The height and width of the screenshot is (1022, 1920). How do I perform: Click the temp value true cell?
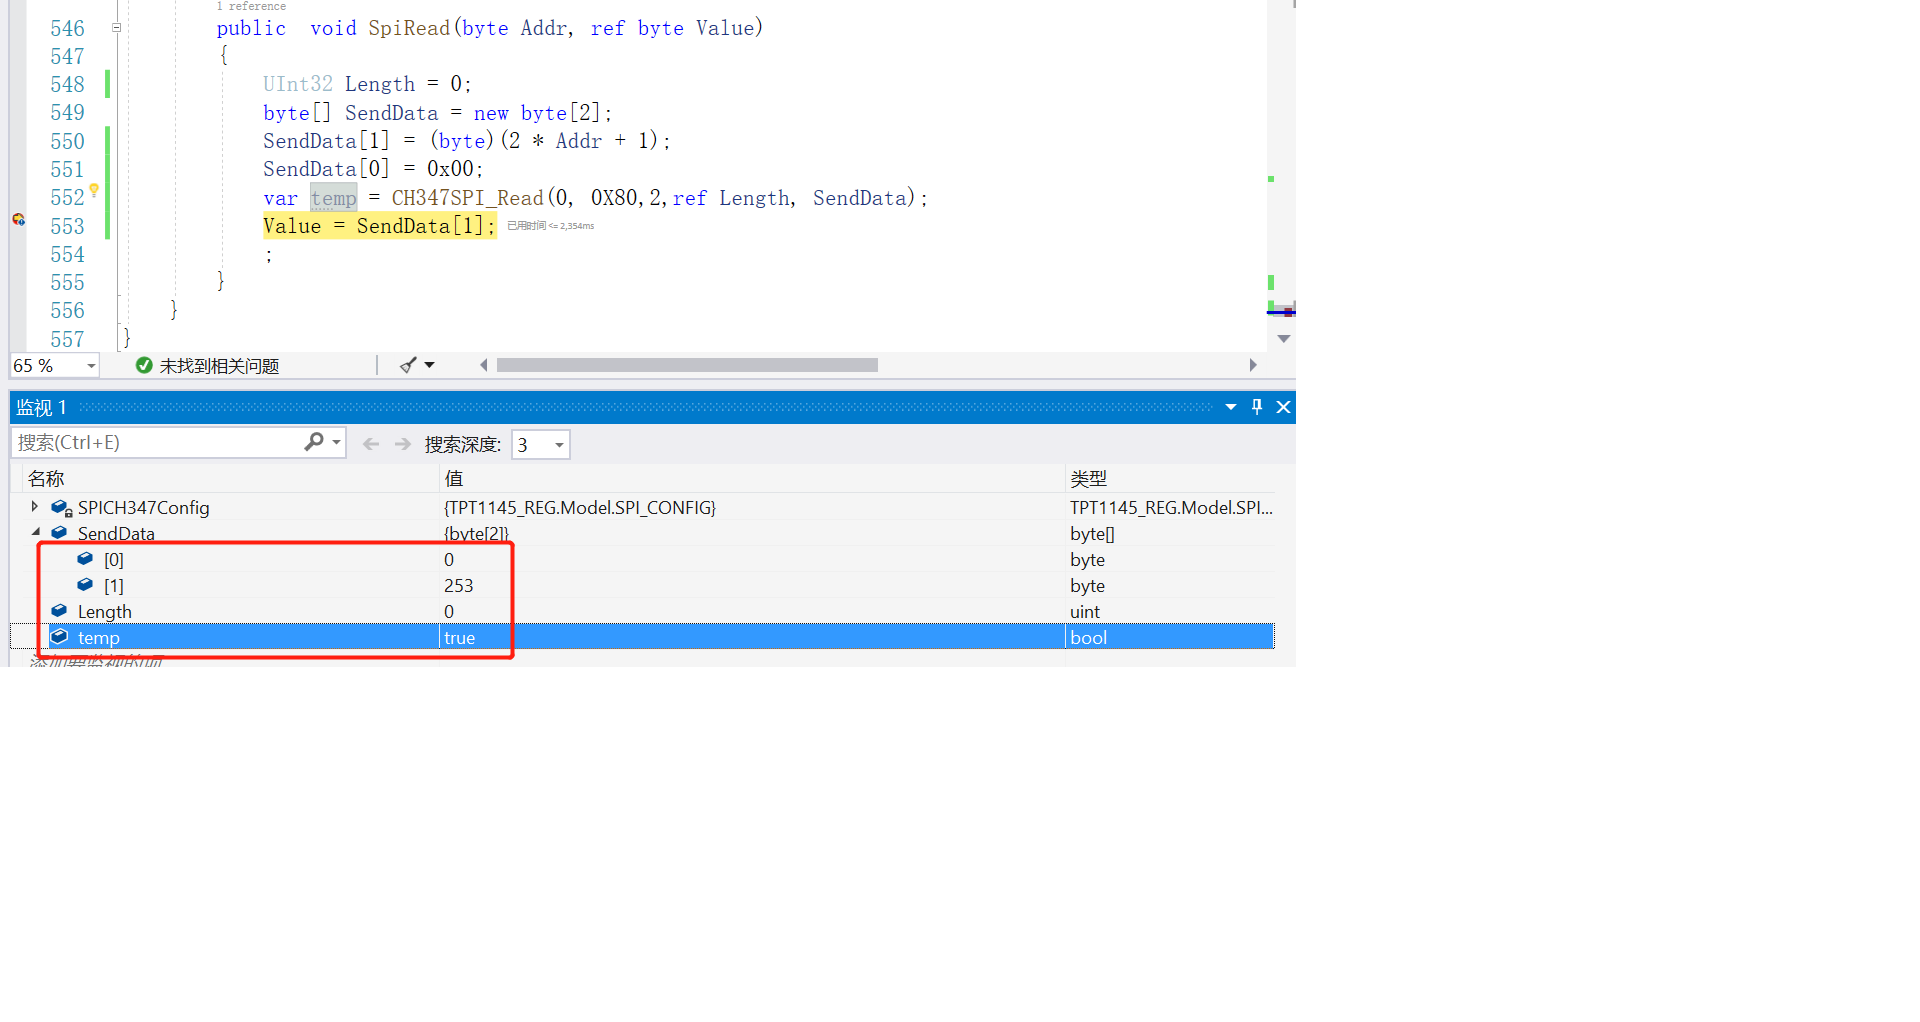pos(752,637)
